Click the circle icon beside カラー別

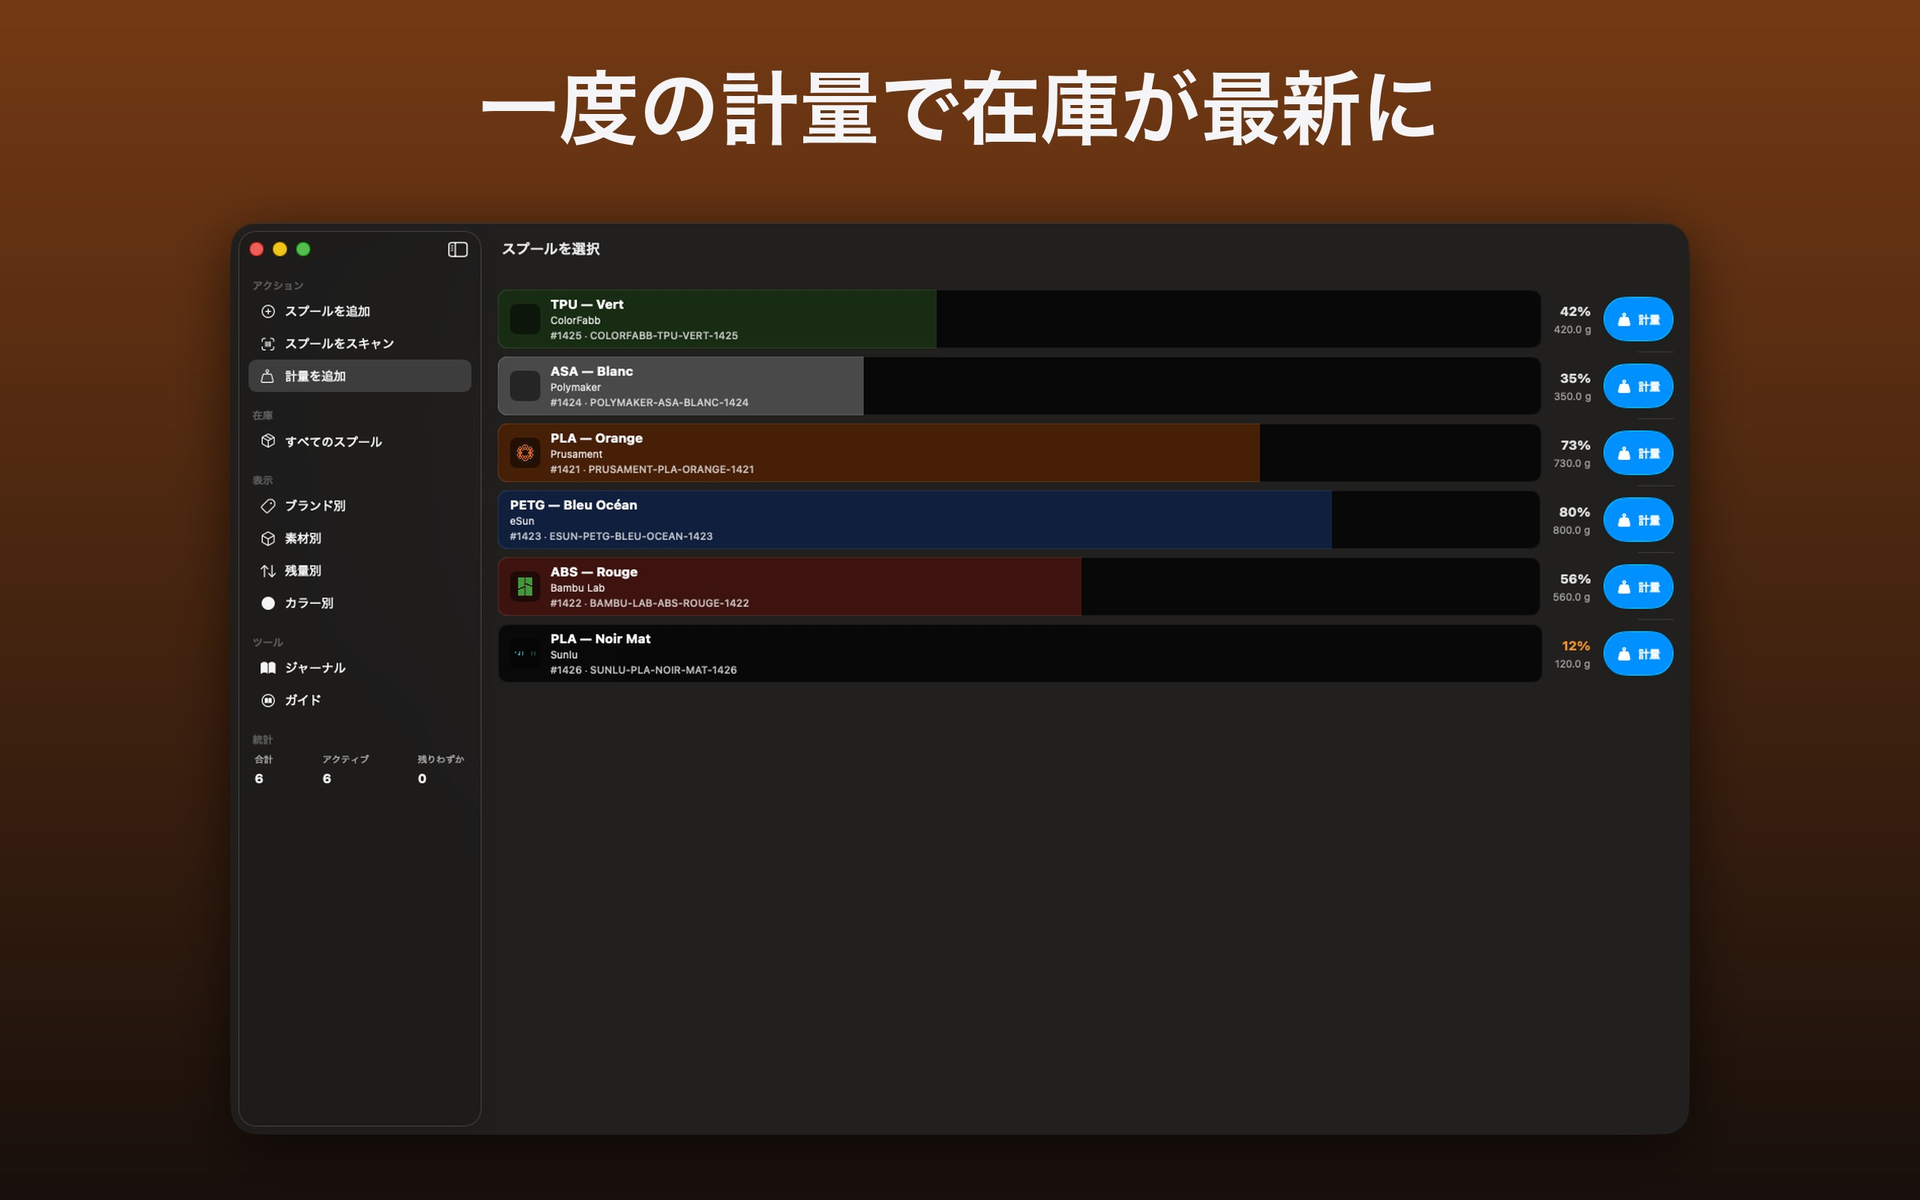point(268,603)
